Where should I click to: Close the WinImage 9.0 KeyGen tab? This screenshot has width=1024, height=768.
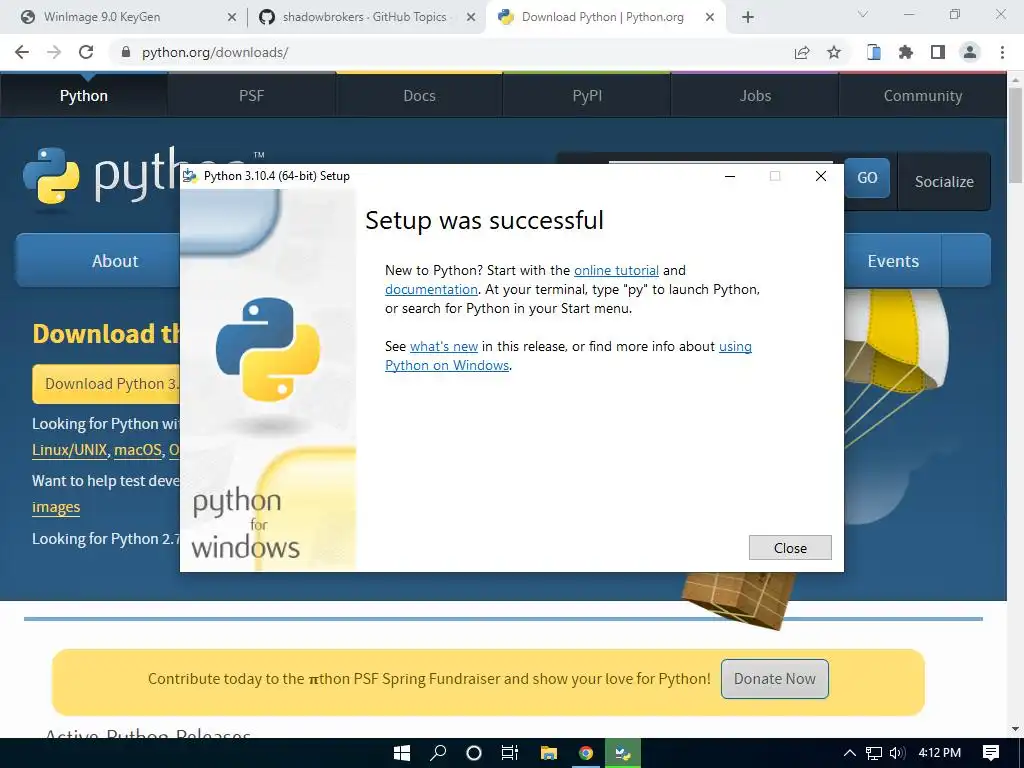pyautogui.click(x=232, y=17)
